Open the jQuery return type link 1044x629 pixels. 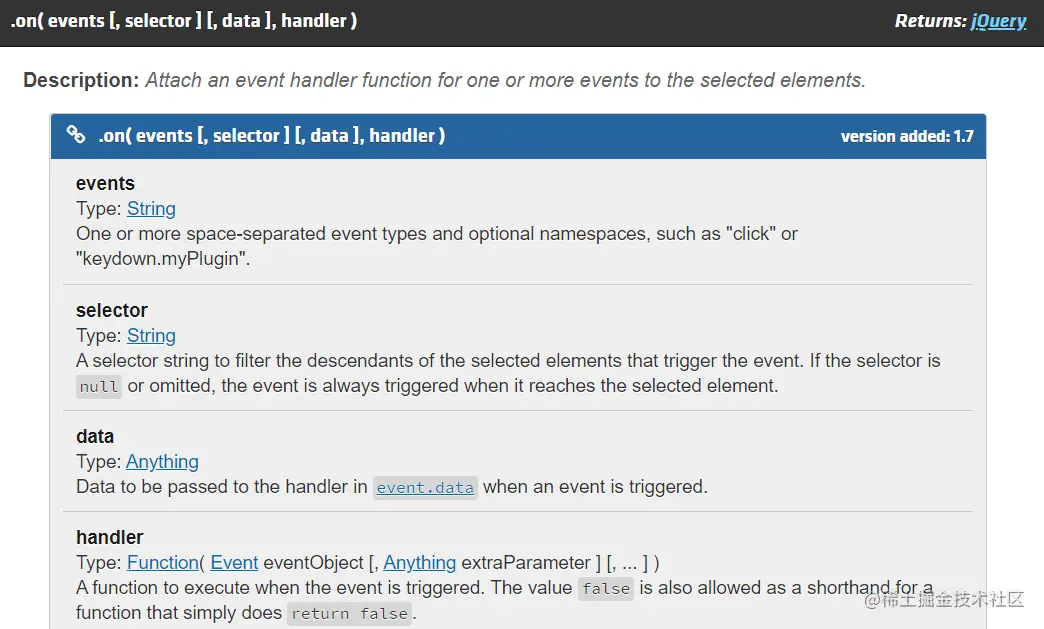tap(998, 21)
